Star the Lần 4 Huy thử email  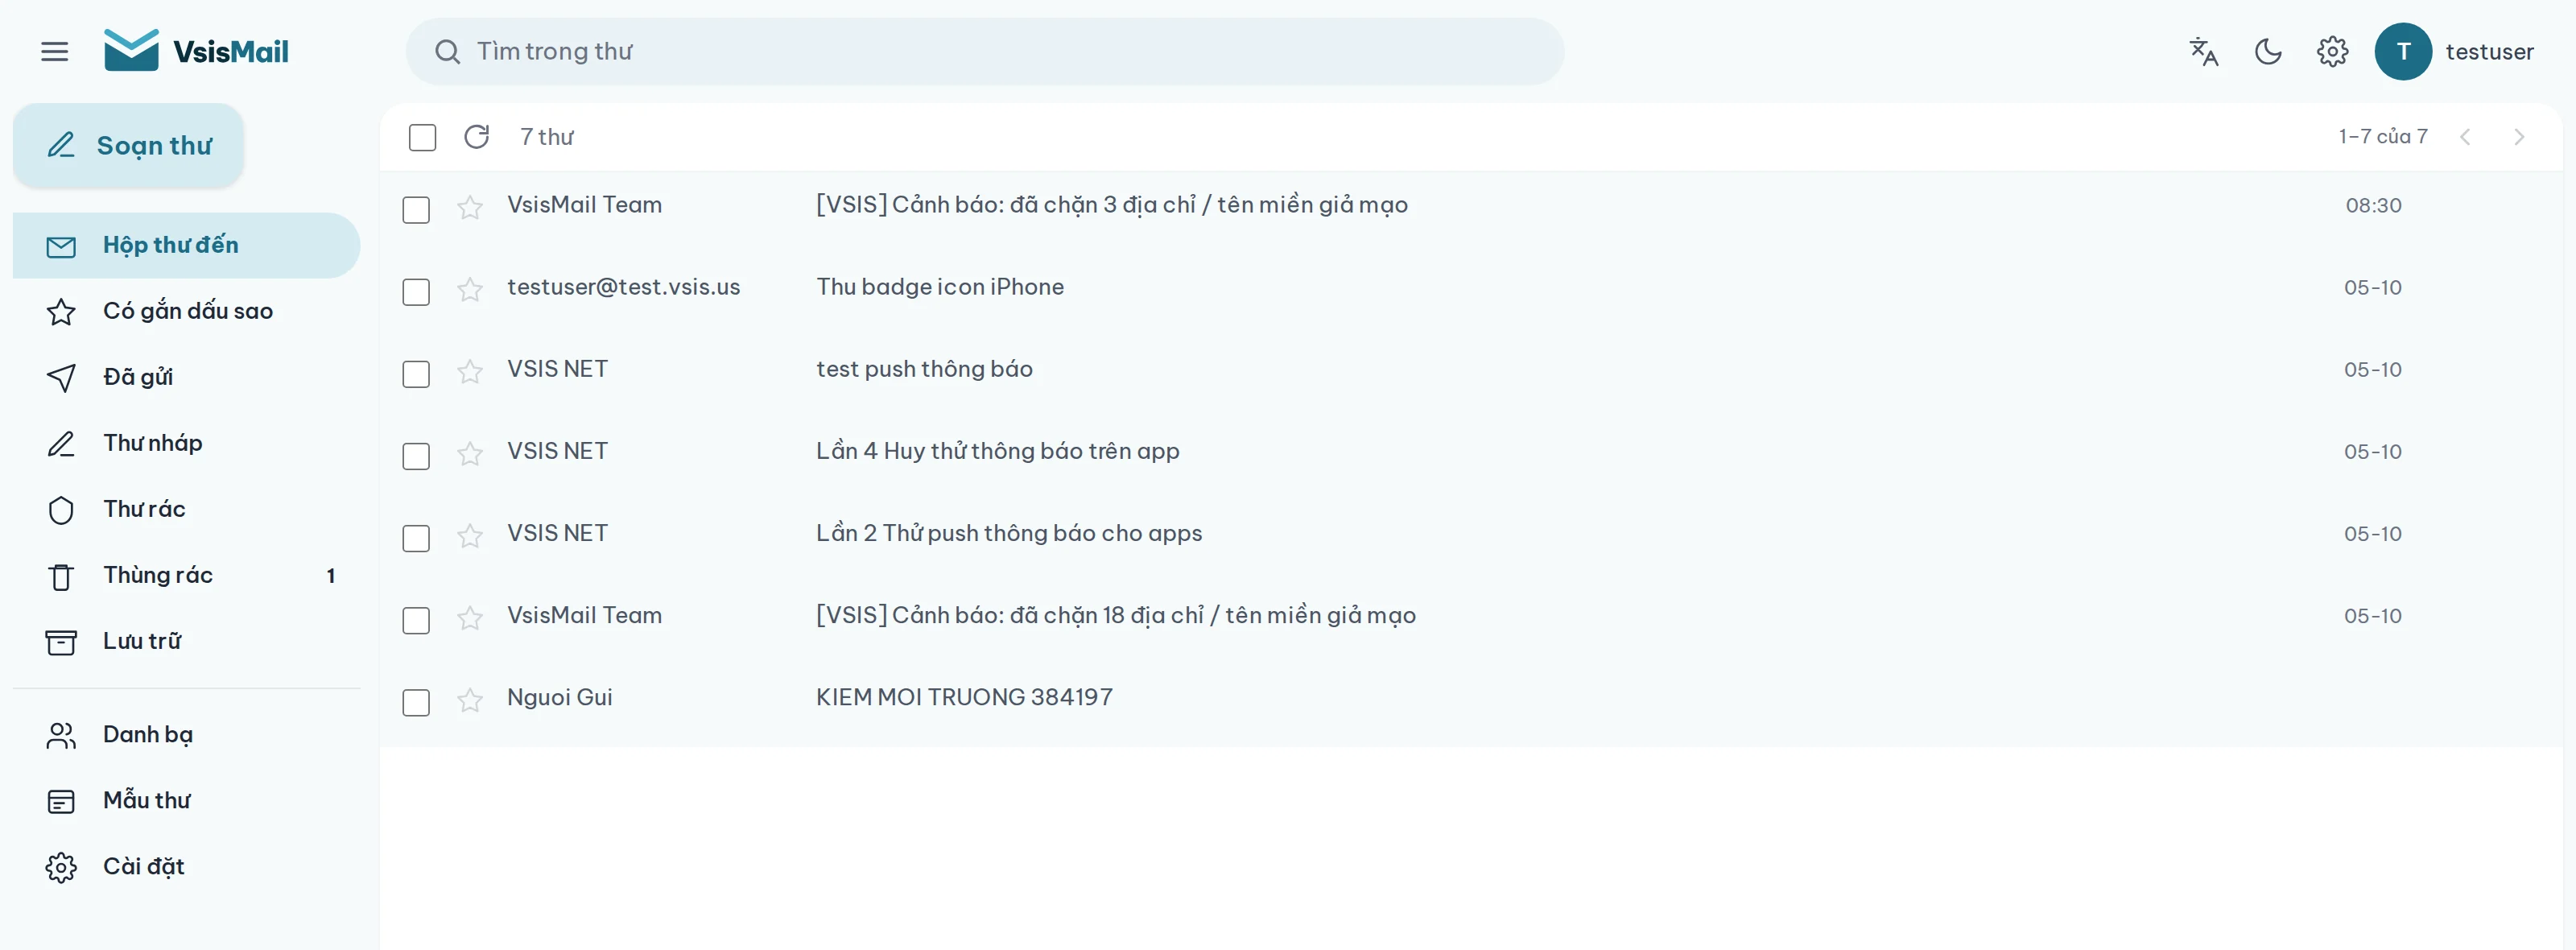pyautogui.click(x=470, y=454)
